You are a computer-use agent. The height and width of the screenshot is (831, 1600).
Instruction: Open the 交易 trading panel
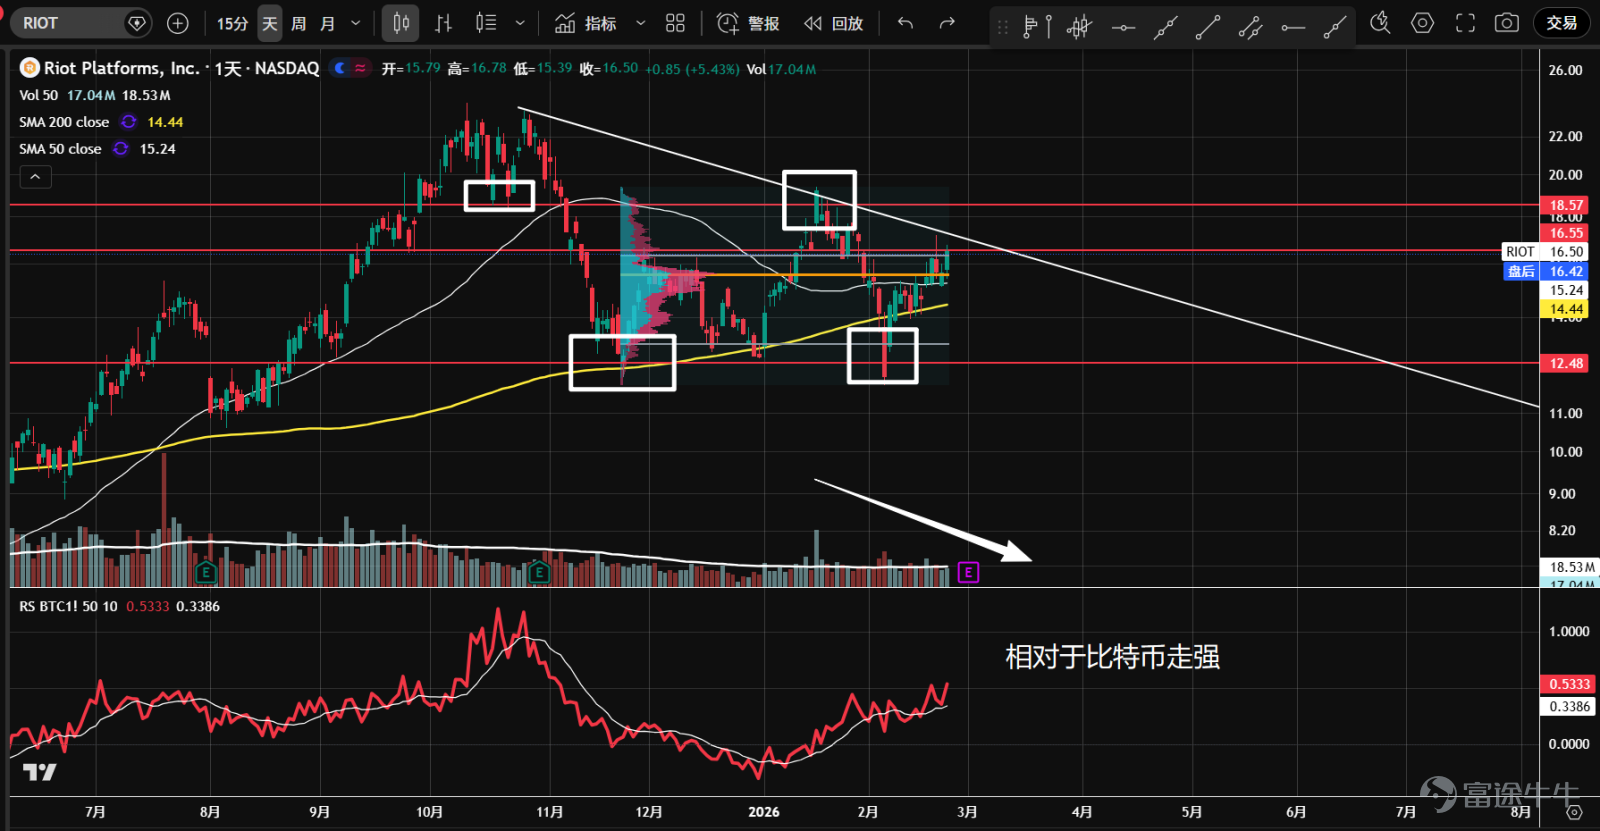point(1561,23)
